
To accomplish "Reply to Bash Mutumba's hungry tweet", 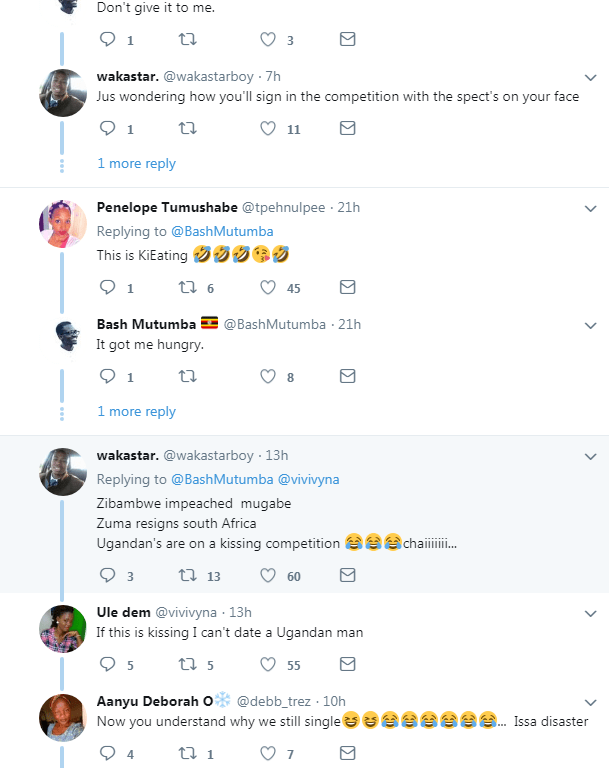I will [x=109, y=377].
